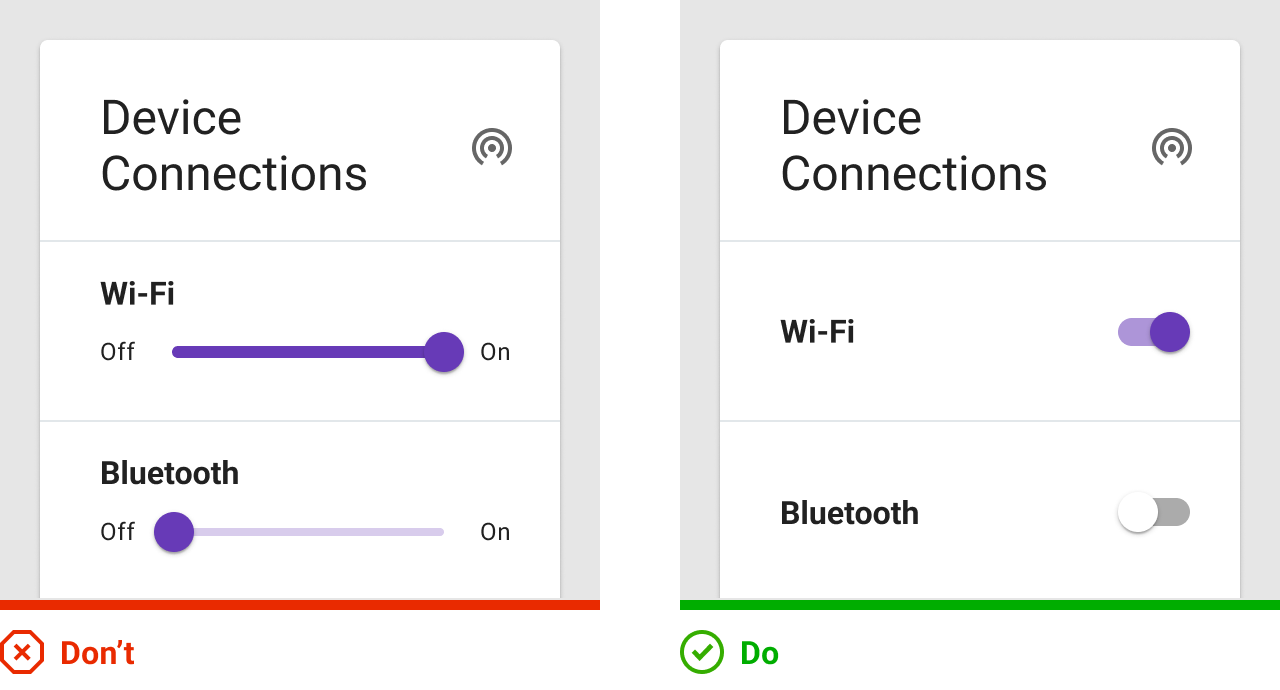Viewport: 1280px width, 690px height.
Task: Click the Device Connections heading in the Do card
Action: 914,146
